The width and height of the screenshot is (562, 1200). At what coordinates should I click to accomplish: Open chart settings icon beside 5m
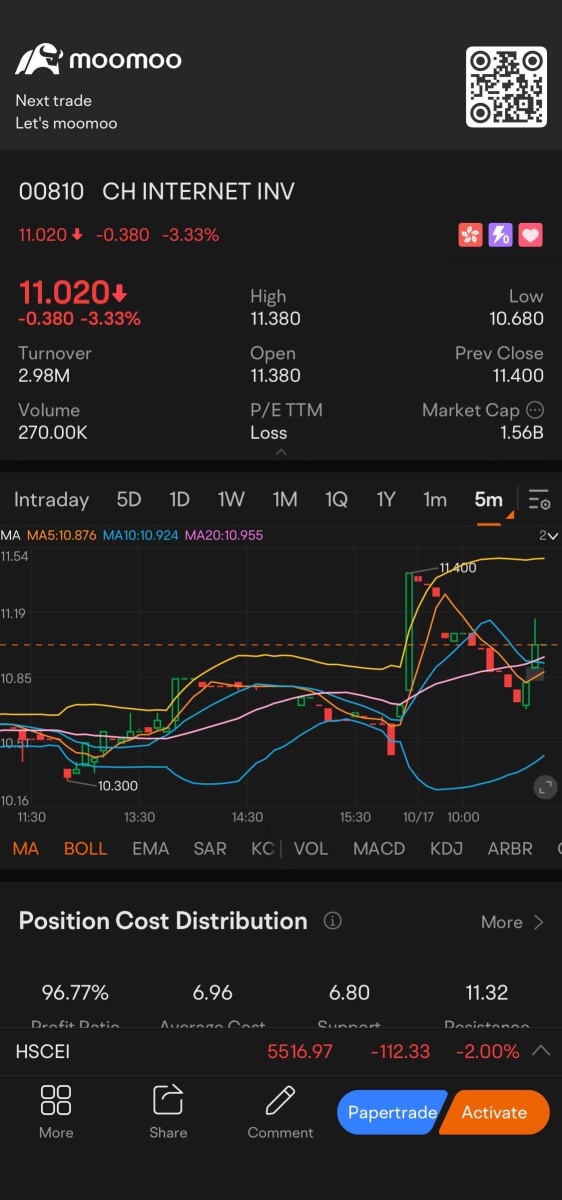[x=539, y=499]
